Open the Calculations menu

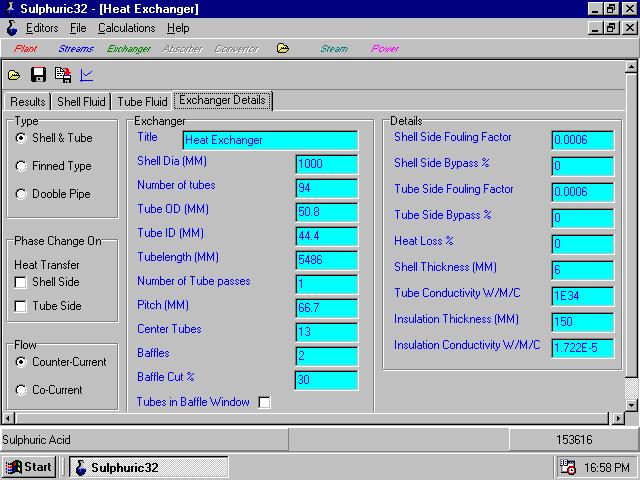(x=127, y=28)
